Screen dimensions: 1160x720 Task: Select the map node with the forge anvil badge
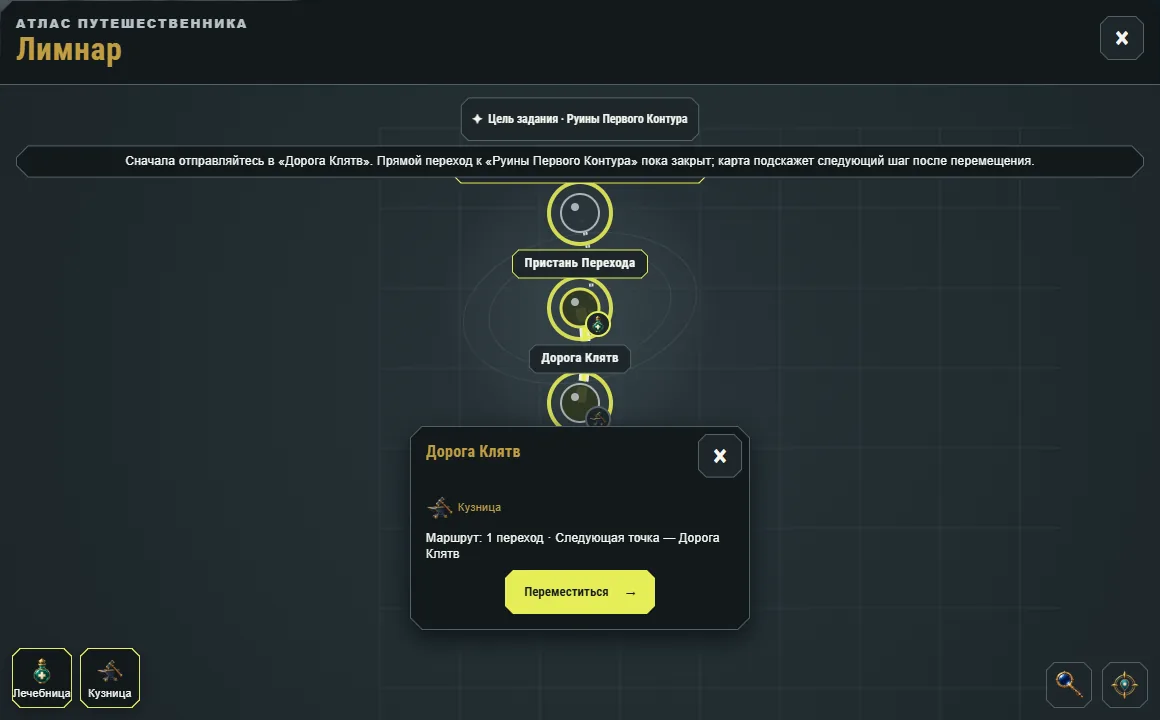tap(580, 400)
